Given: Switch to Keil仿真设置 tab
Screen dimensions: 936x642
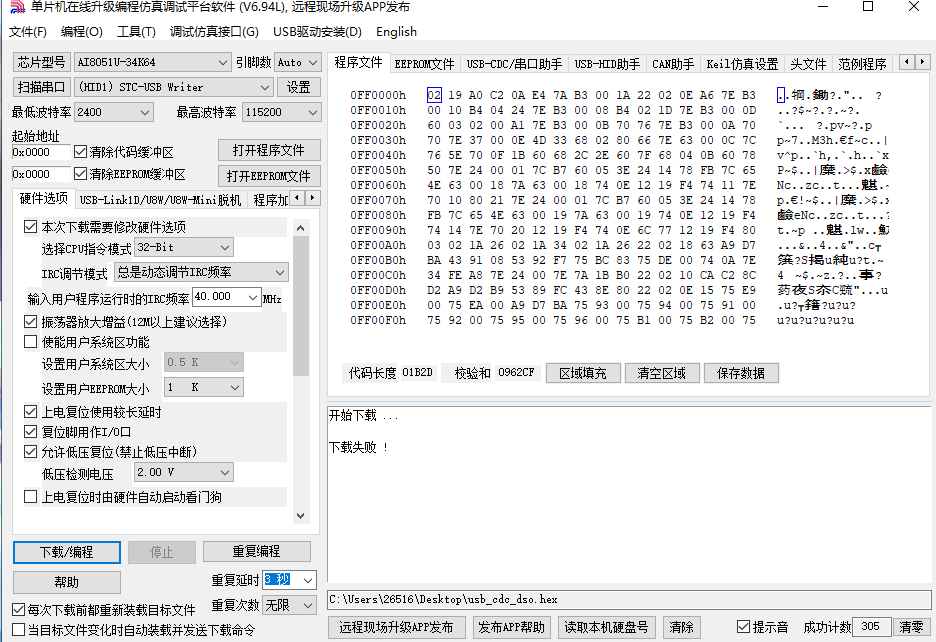Looking at the screenshot, I should click(x=742, y=64).
